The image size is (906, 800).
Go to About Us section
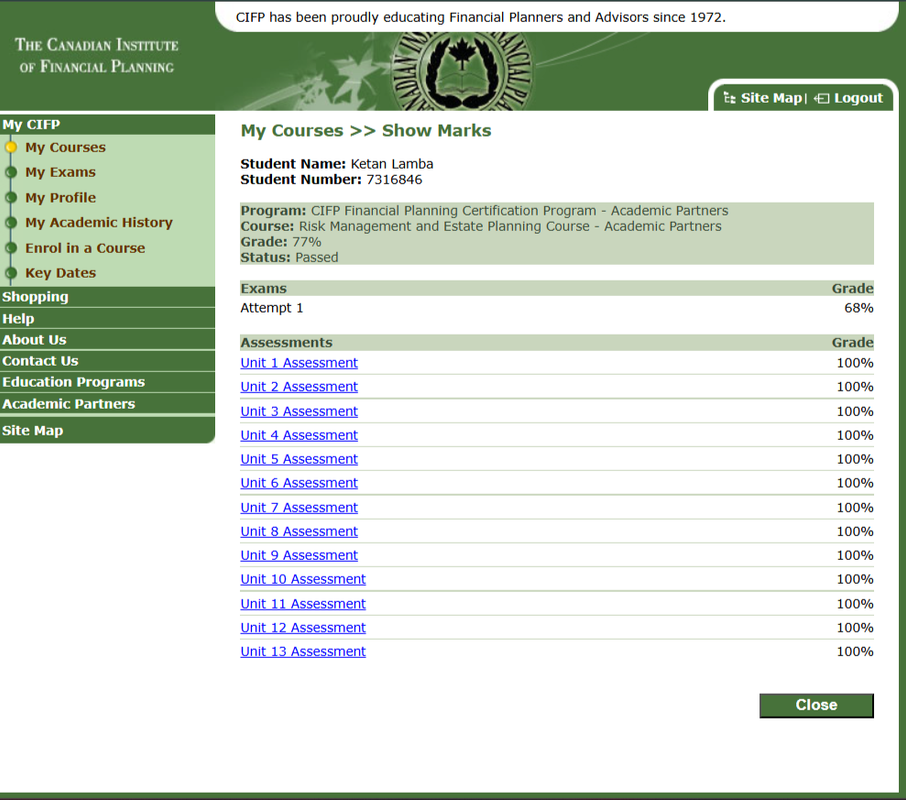click(x=107, y=340)
